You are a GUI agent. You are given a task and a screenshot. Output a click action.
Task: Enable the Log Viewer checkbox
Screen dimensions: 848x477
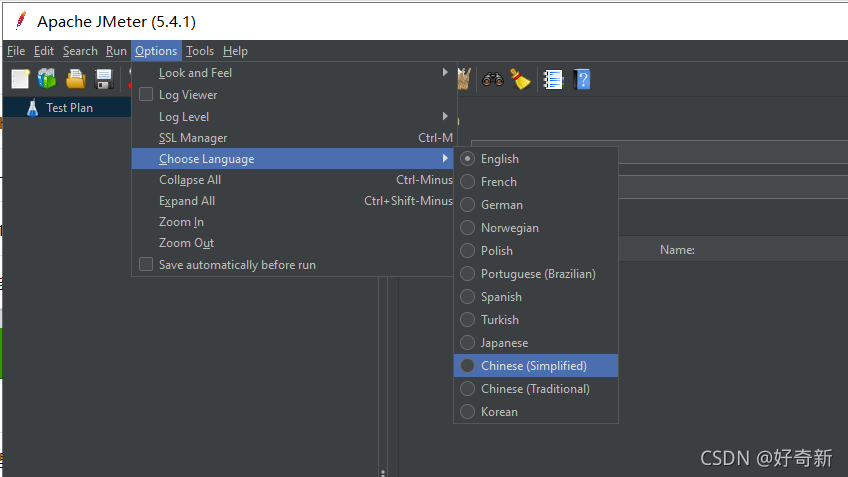tap(146, 94)
